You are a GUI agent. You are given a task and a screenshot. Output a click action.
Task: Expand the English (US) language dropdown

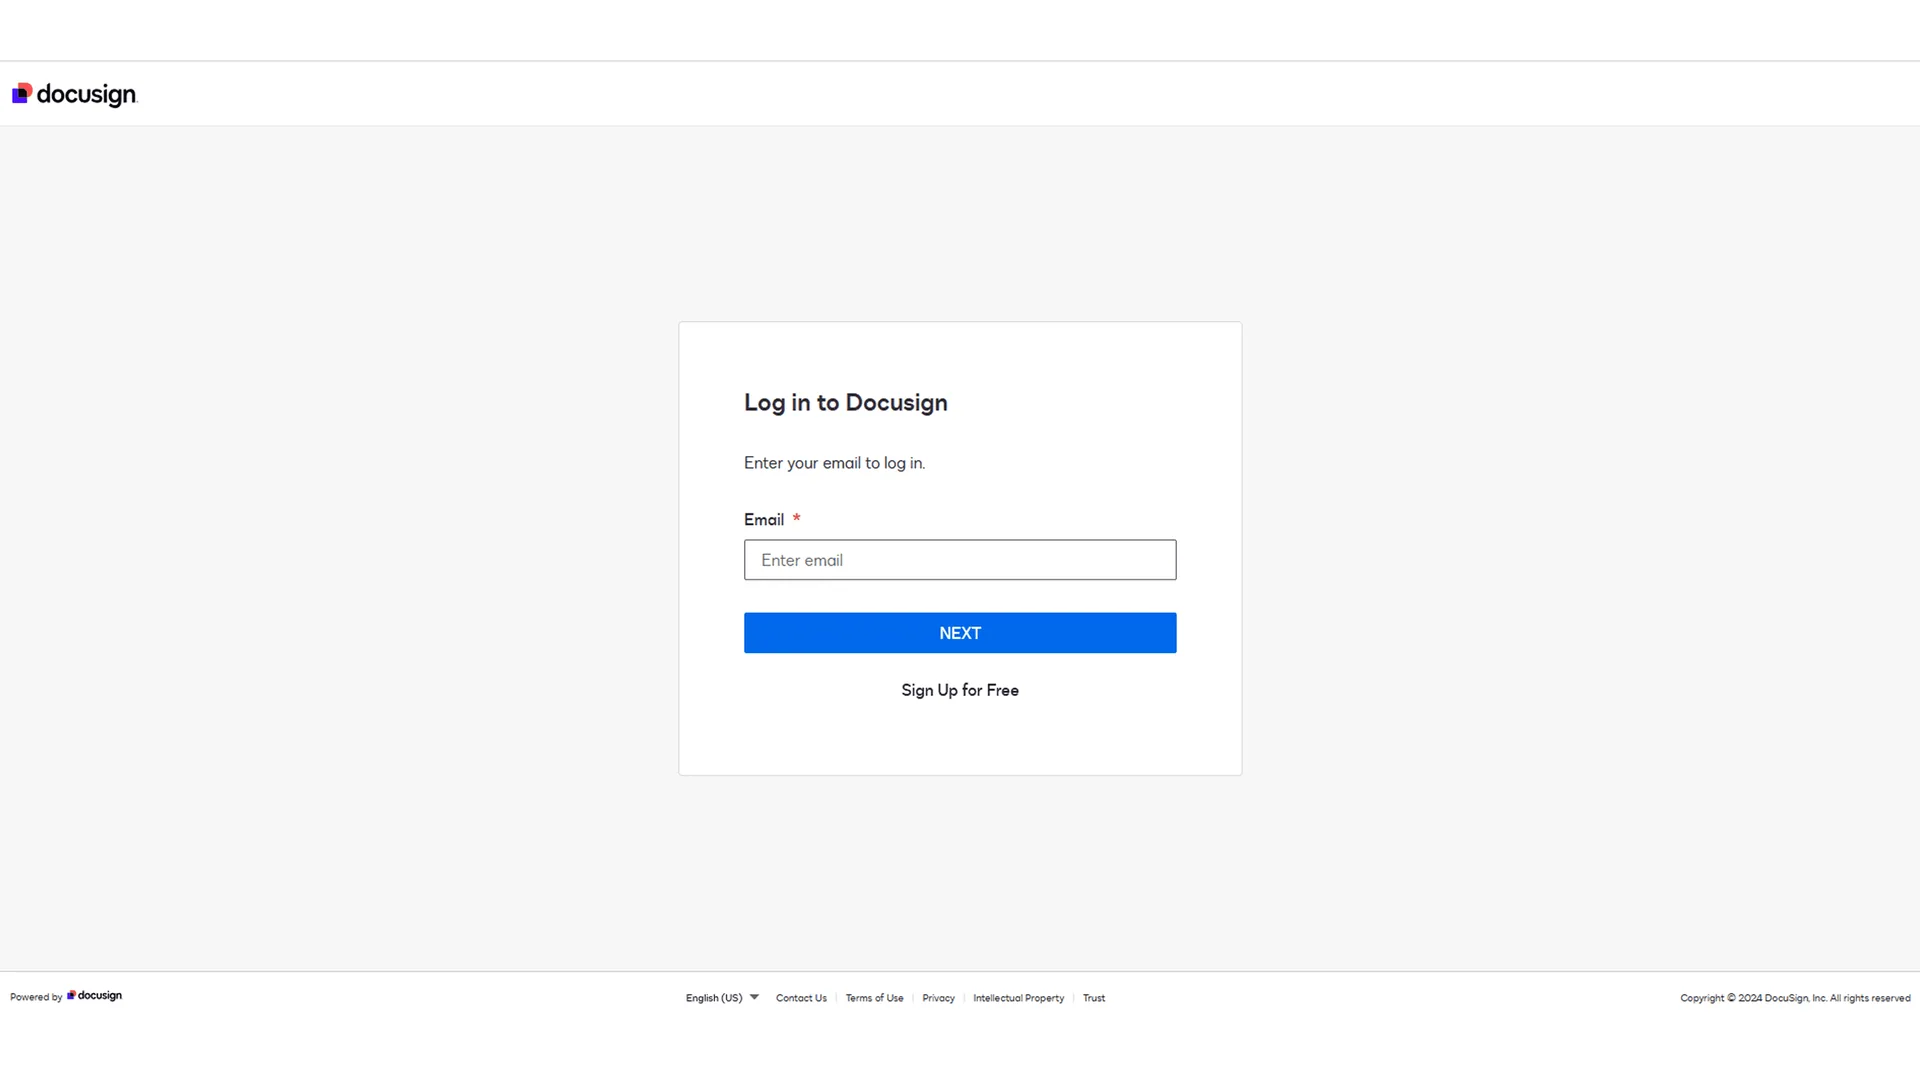tap(722, 998)
